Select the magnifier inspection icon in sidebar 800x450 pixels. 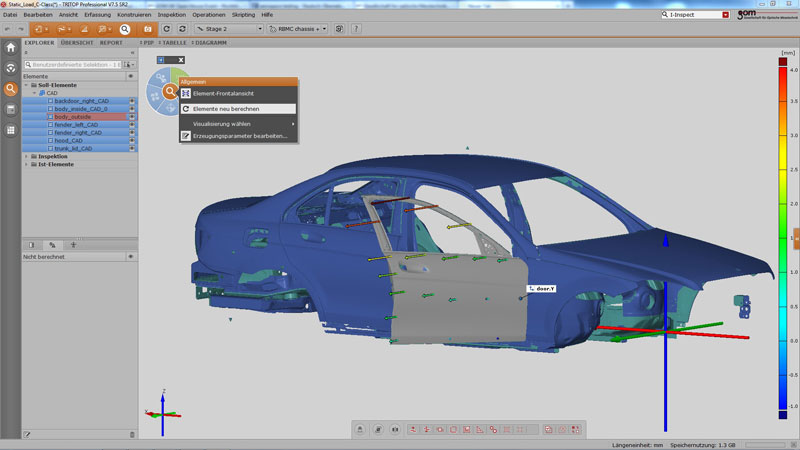[10, 89]
